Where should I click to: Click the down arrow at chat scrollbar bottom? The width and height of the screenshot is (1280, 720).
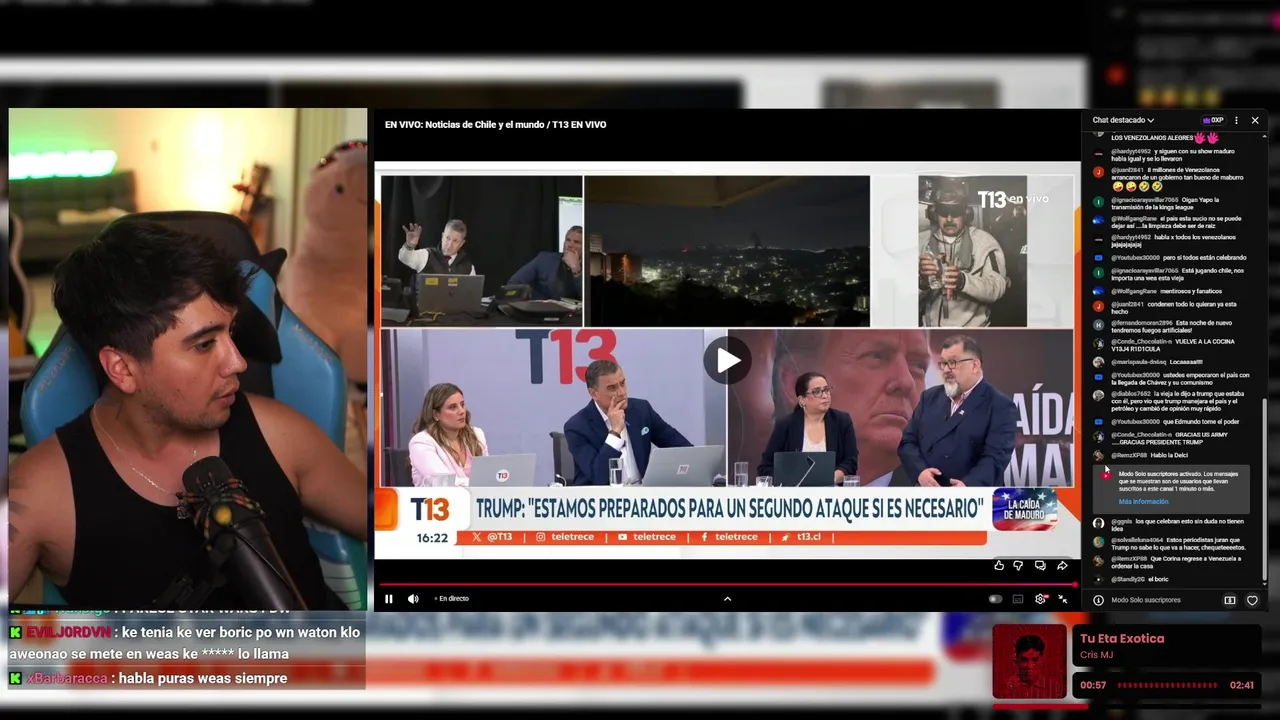(1265, 584)
